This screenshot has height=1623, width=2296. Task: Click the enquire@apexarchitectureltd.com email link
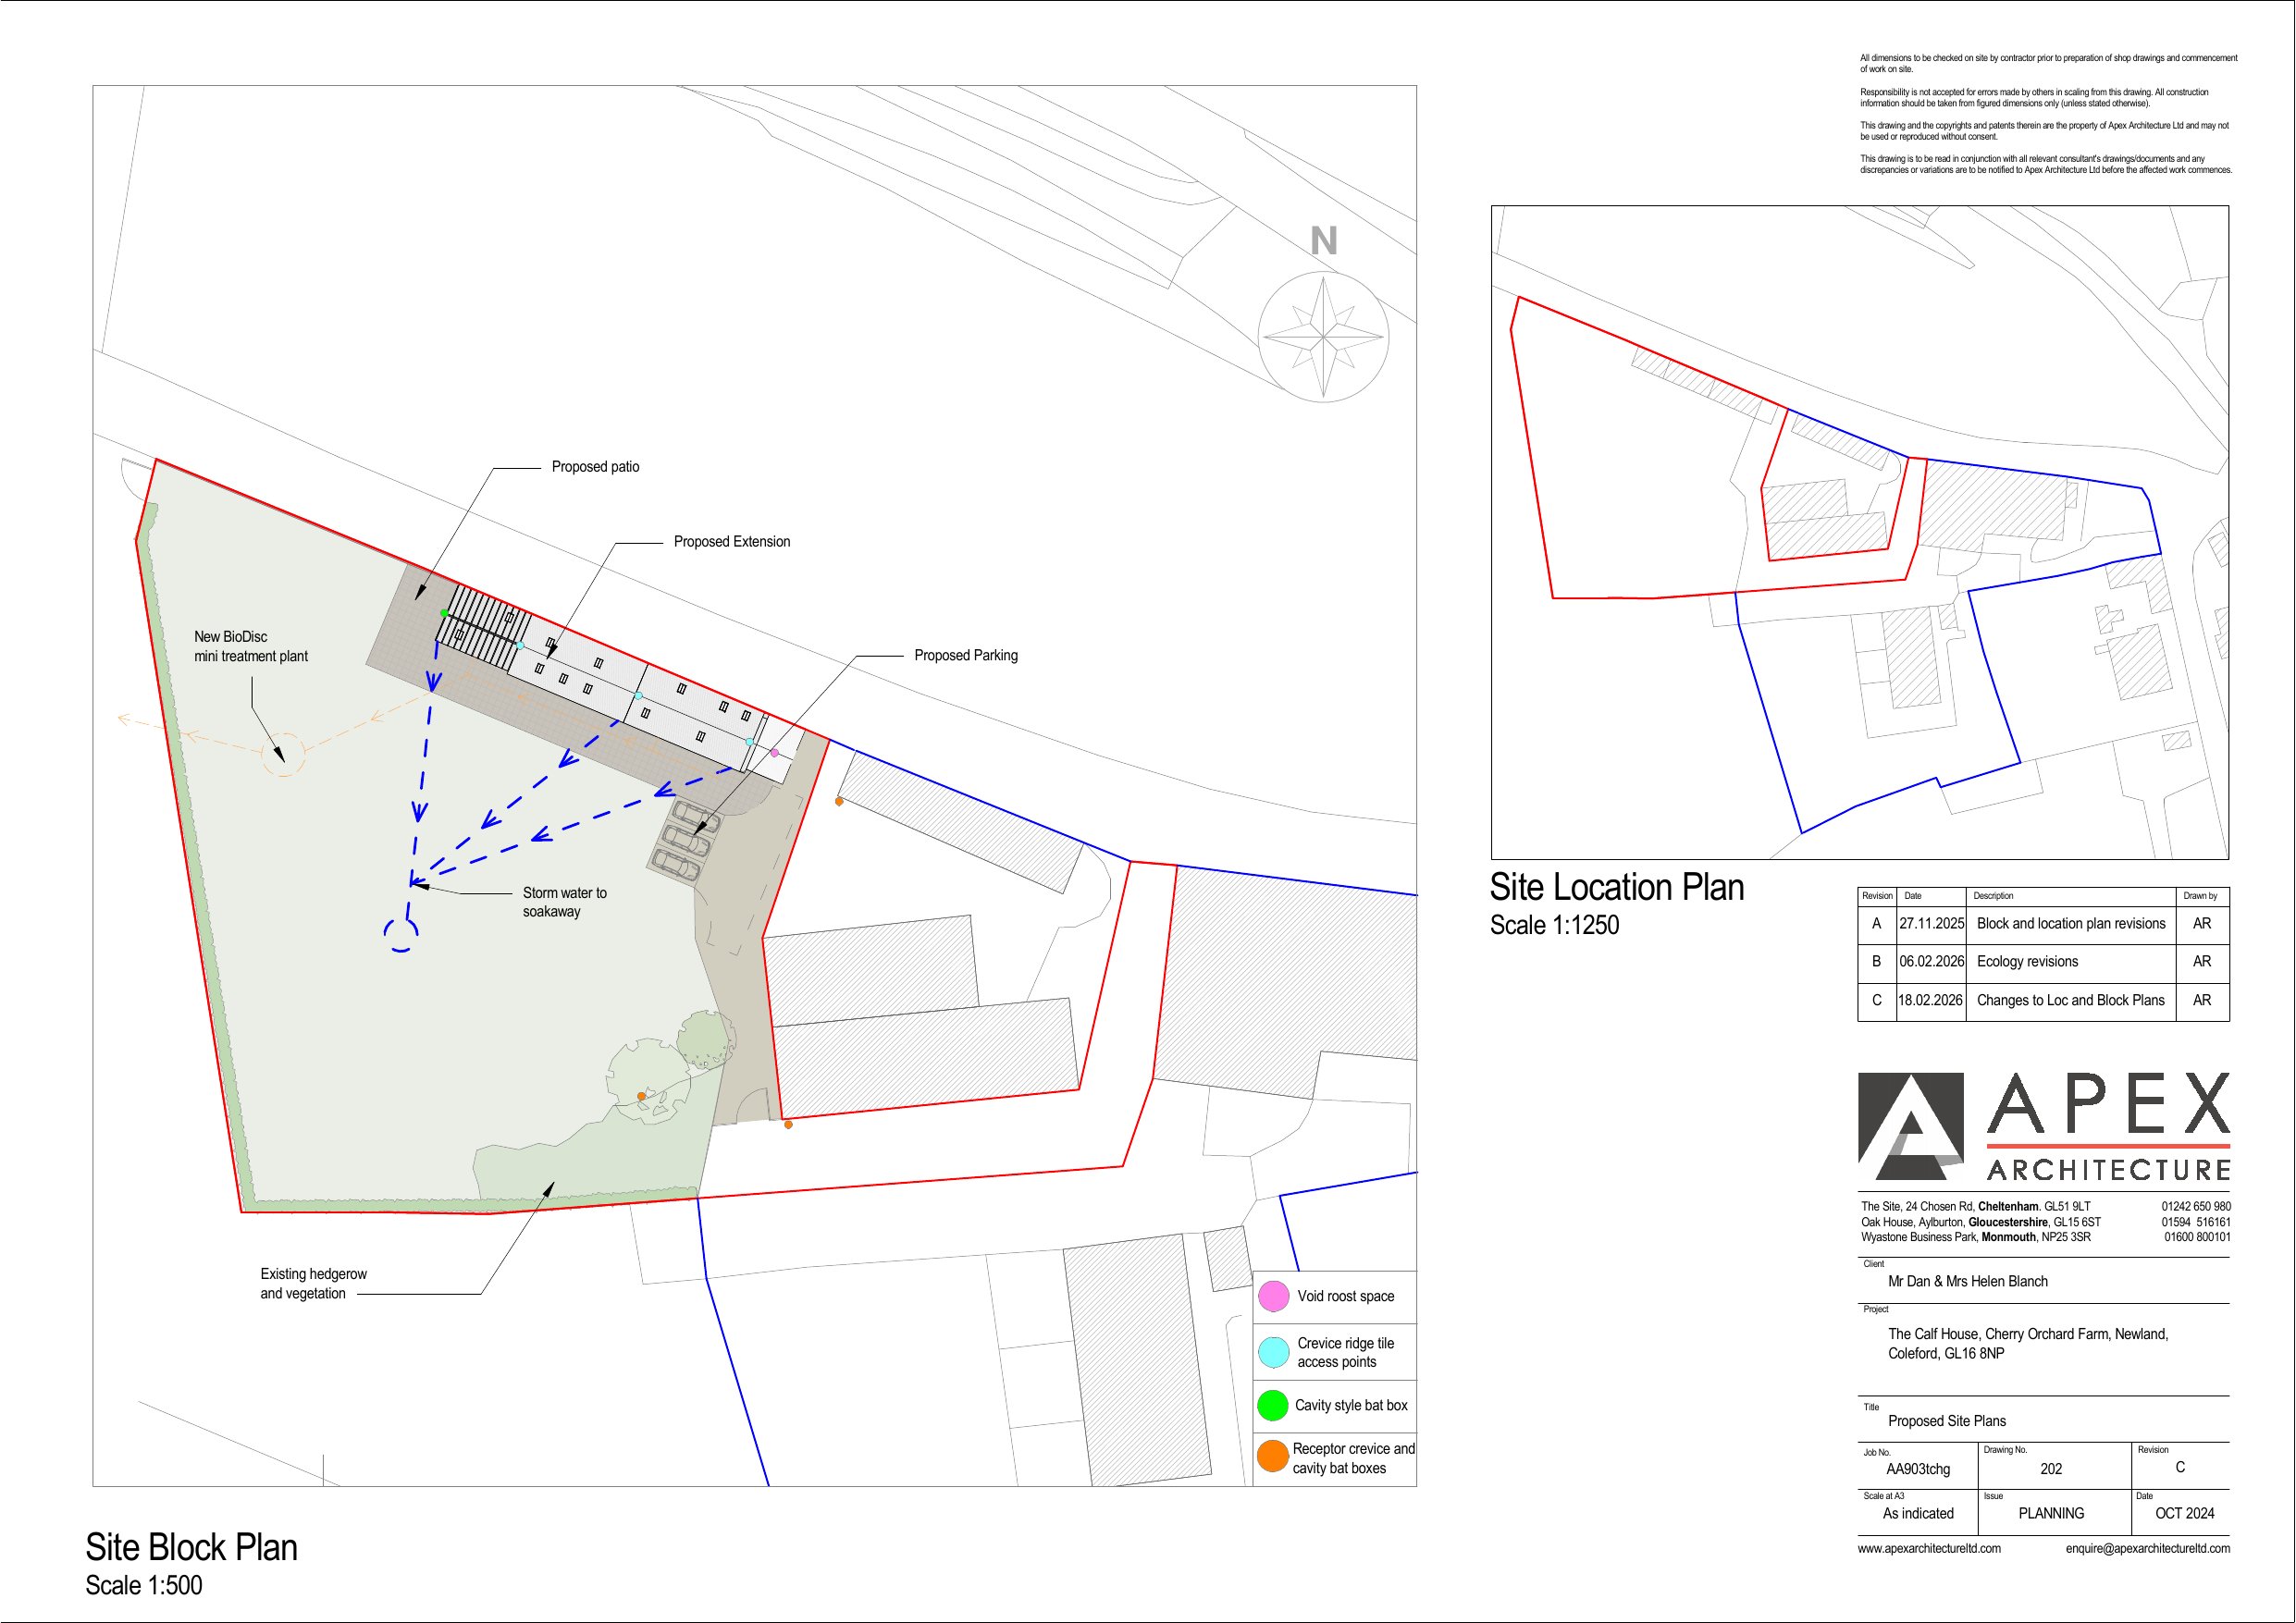tap(2147, 1548)
